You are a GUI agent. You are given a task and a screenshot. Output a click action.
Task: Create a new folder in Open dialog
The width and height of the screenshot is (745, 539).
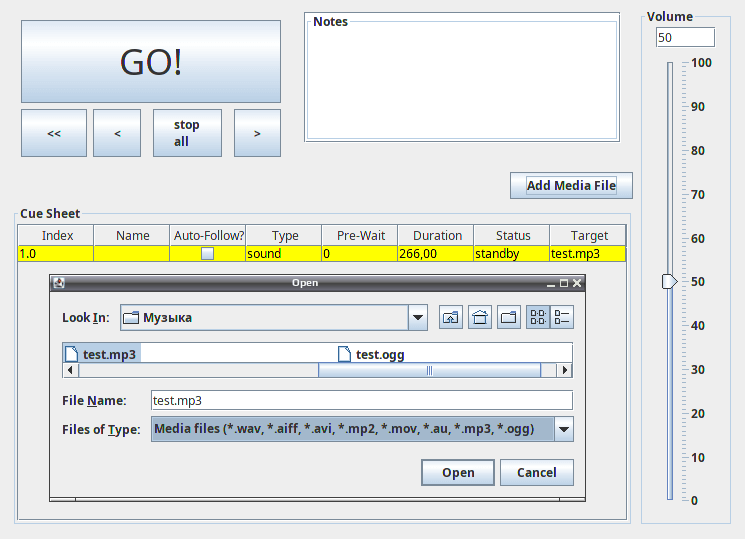[x=509, y=317]
